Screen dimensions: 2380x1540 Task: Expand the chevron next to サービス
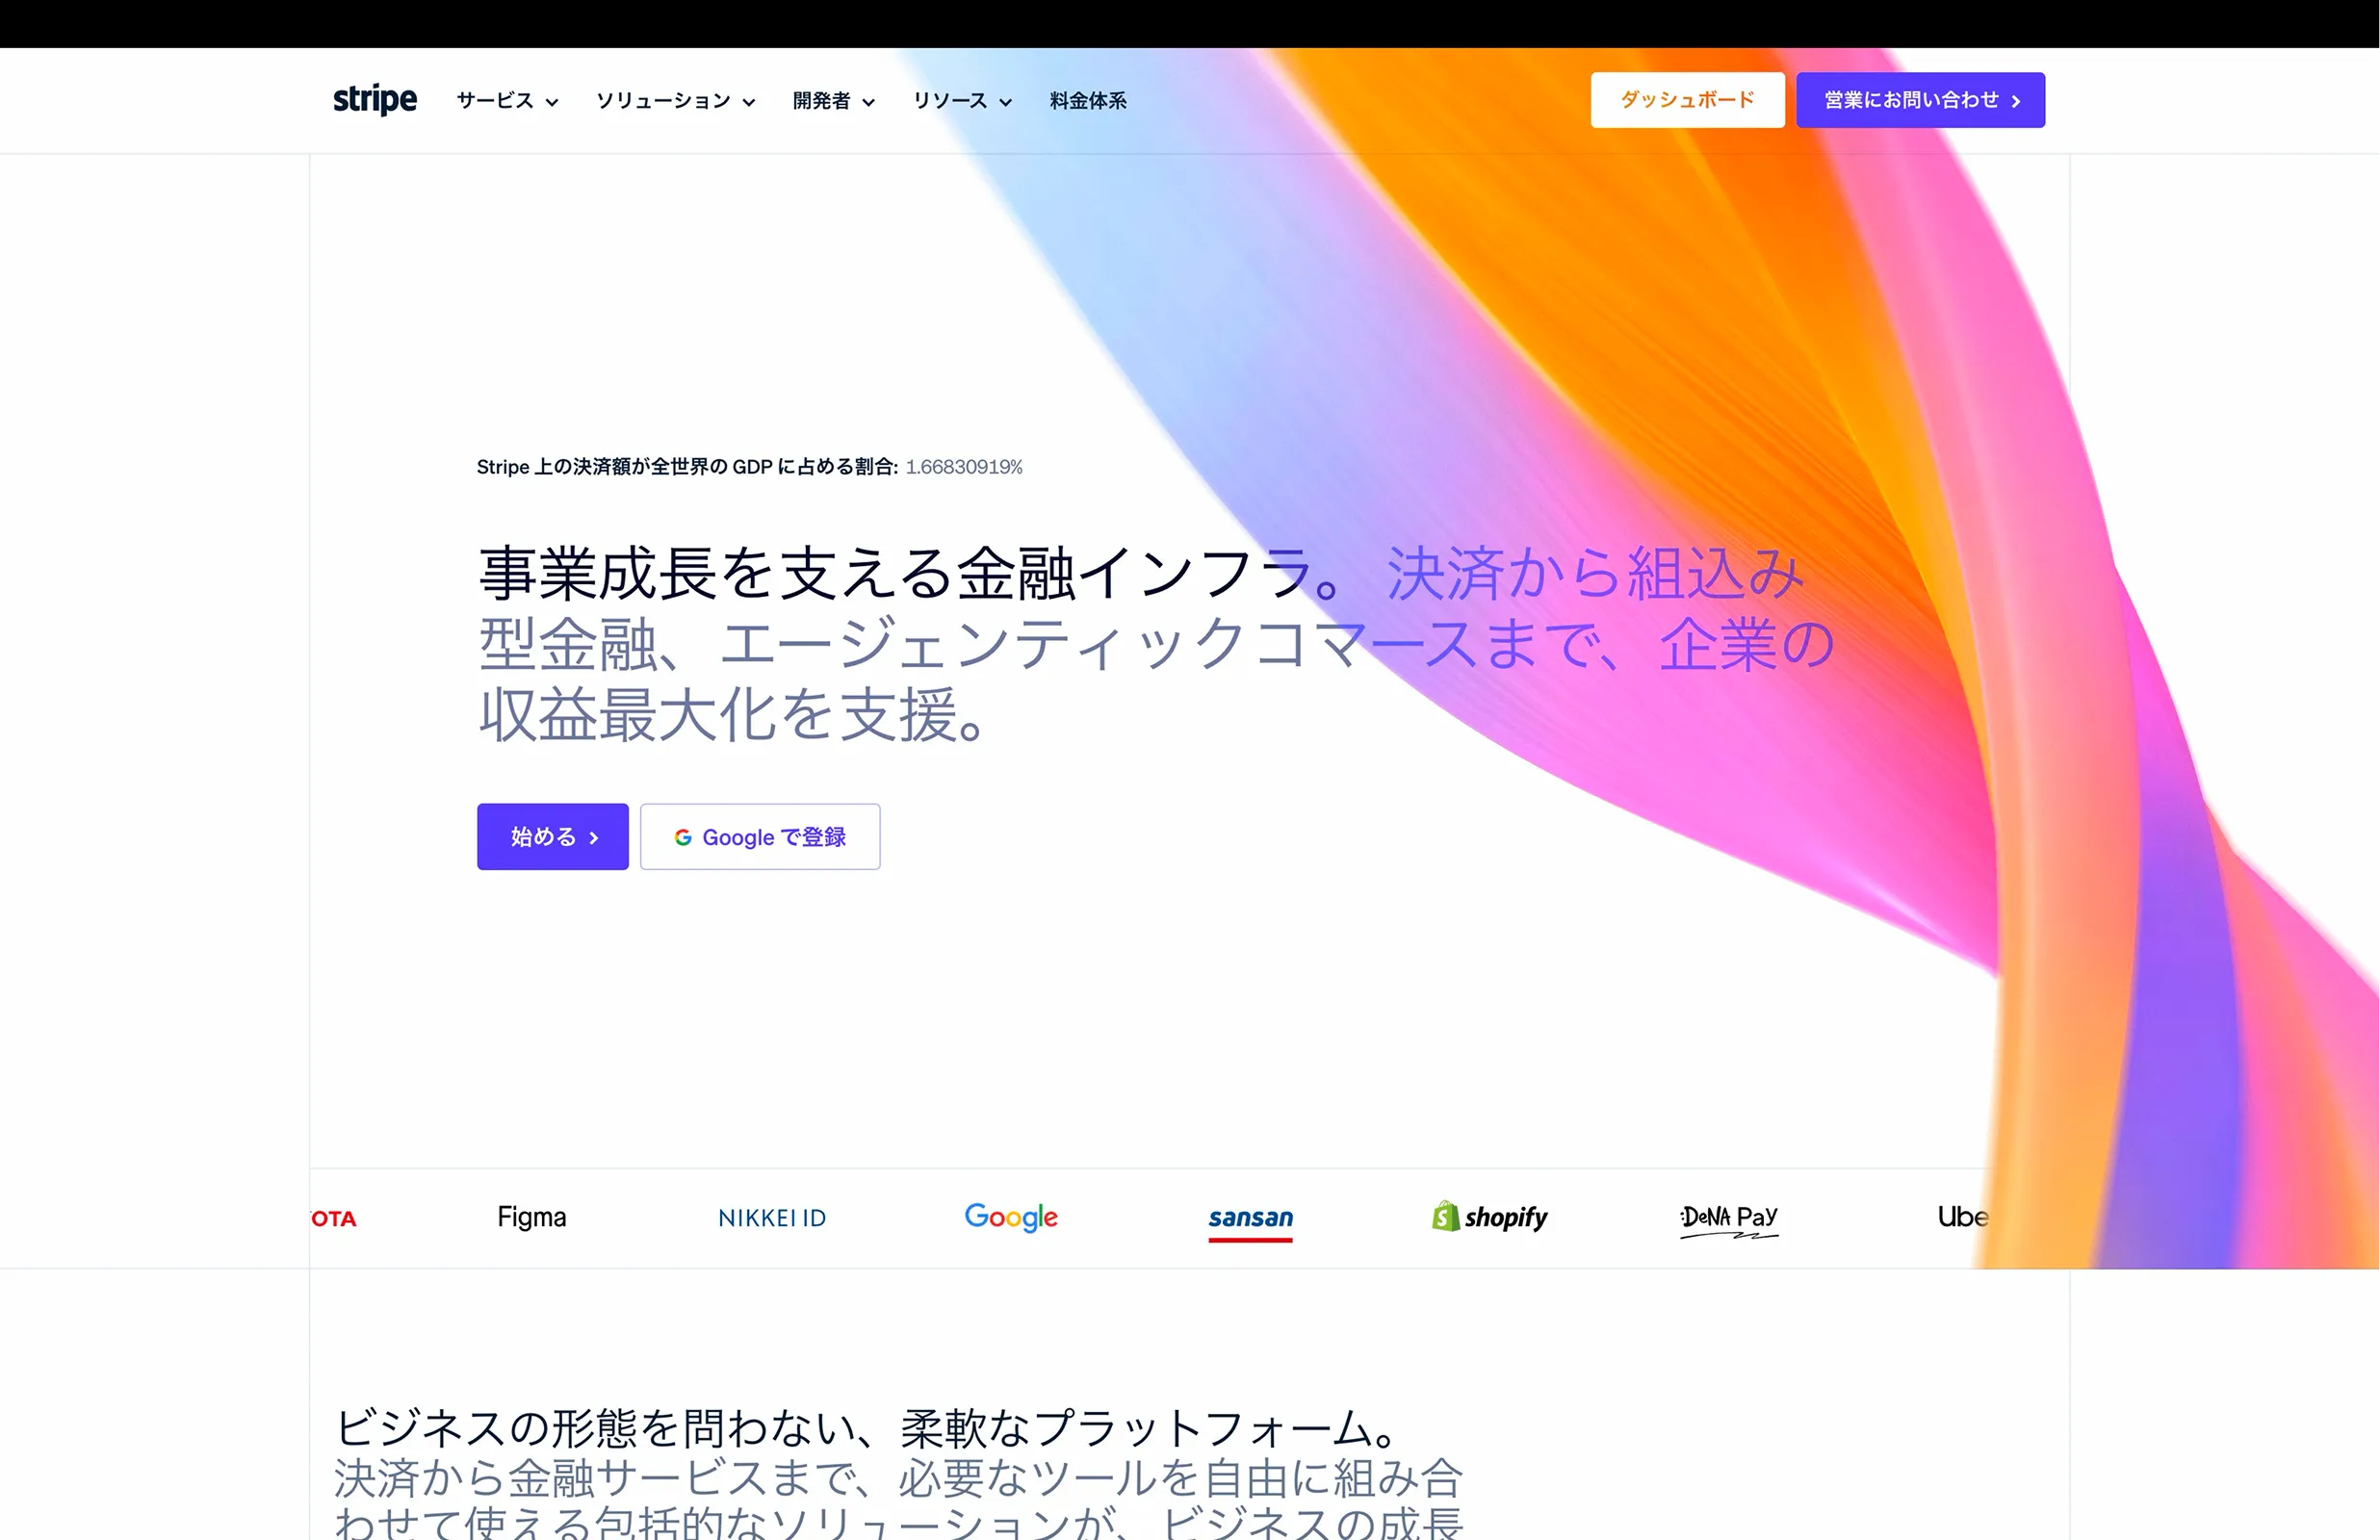click(x=552, y=102)
